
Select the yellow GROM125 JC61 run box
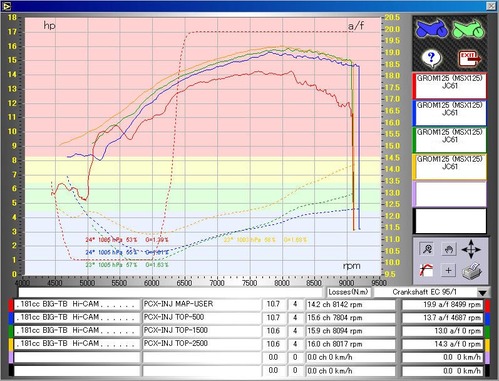coord(450,167)
